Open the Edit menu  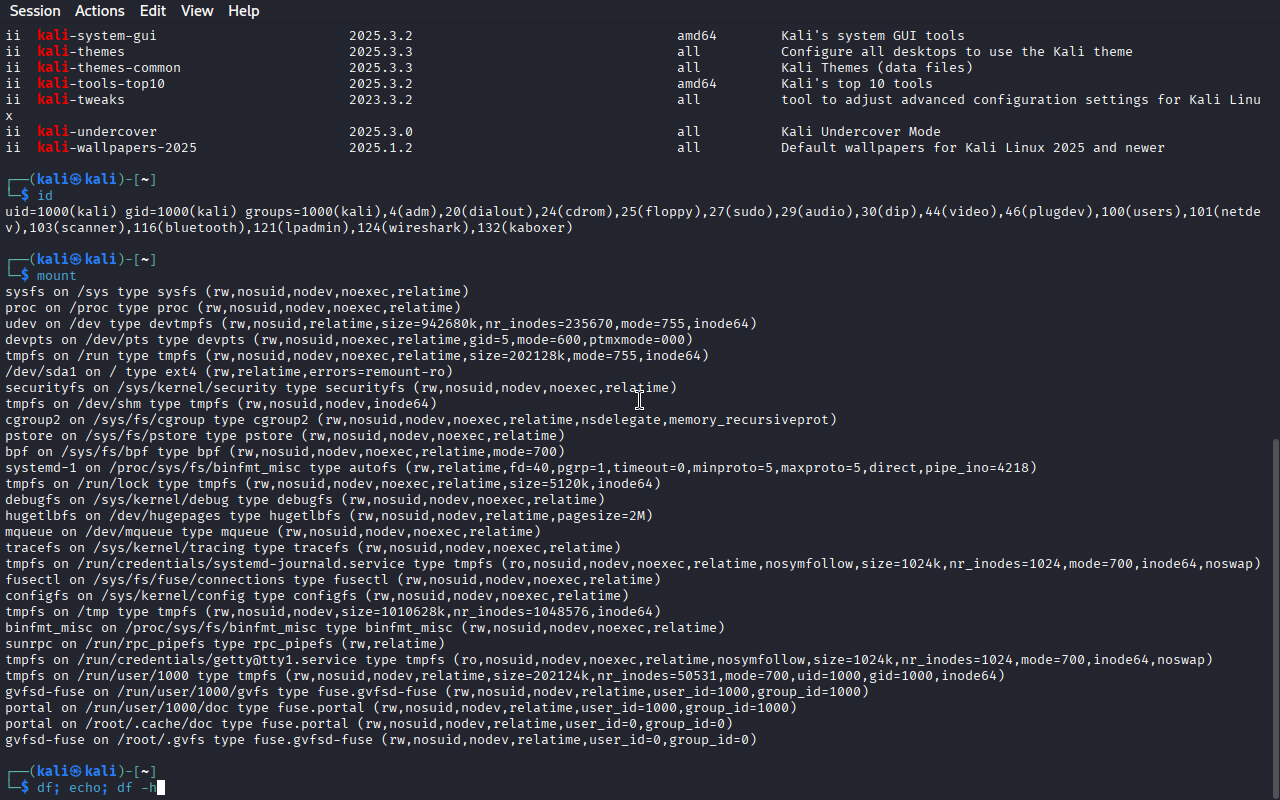[x=153, y=11]
